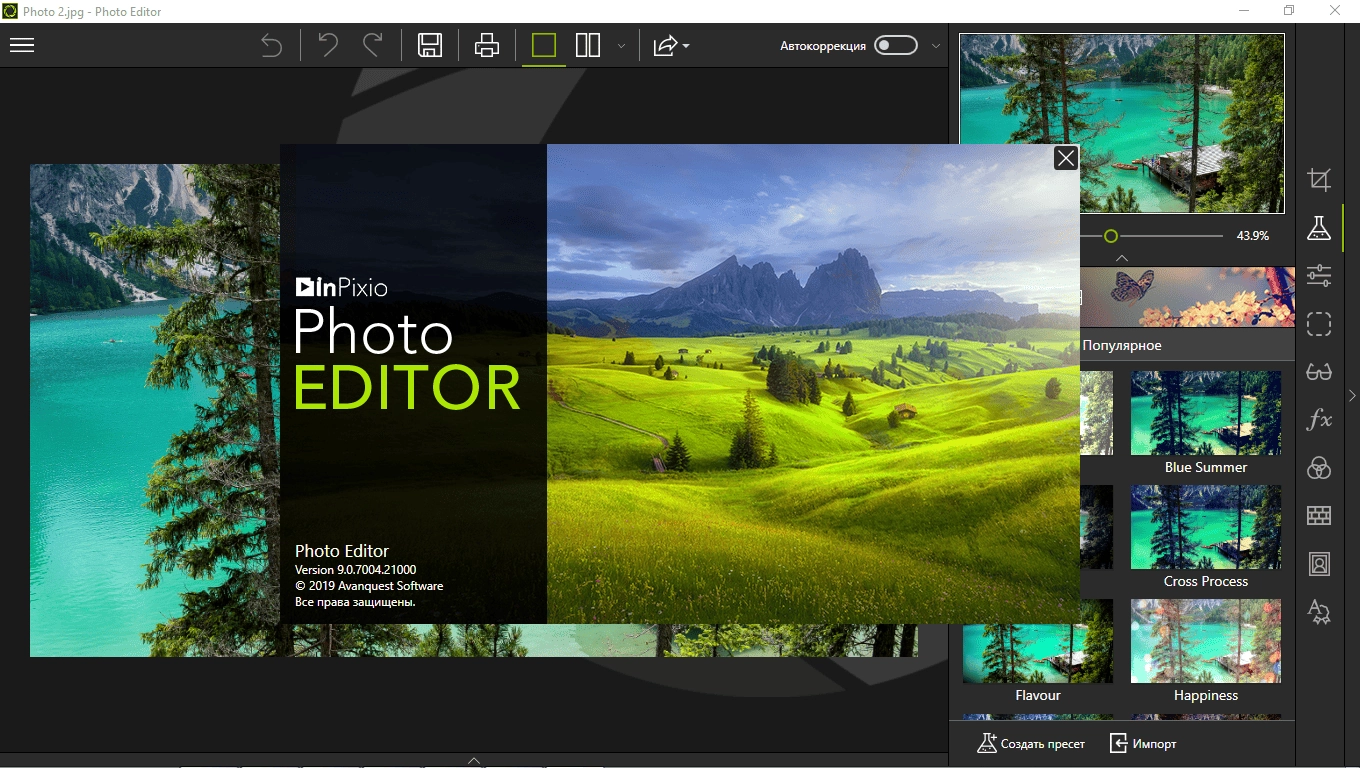Expand Автокоррекция options arrow

(936, 46)
